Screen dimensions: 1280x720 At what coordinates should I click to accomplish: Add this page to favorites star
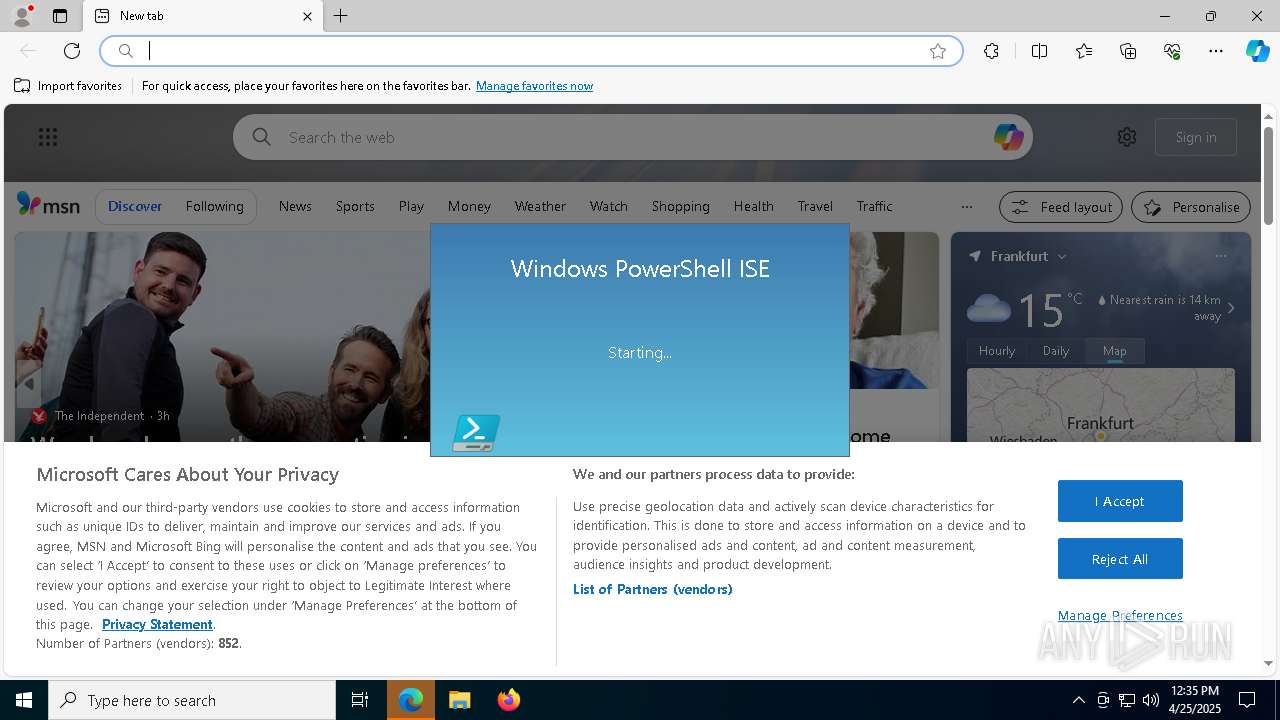pyautogui.click(x=938, y=51)
